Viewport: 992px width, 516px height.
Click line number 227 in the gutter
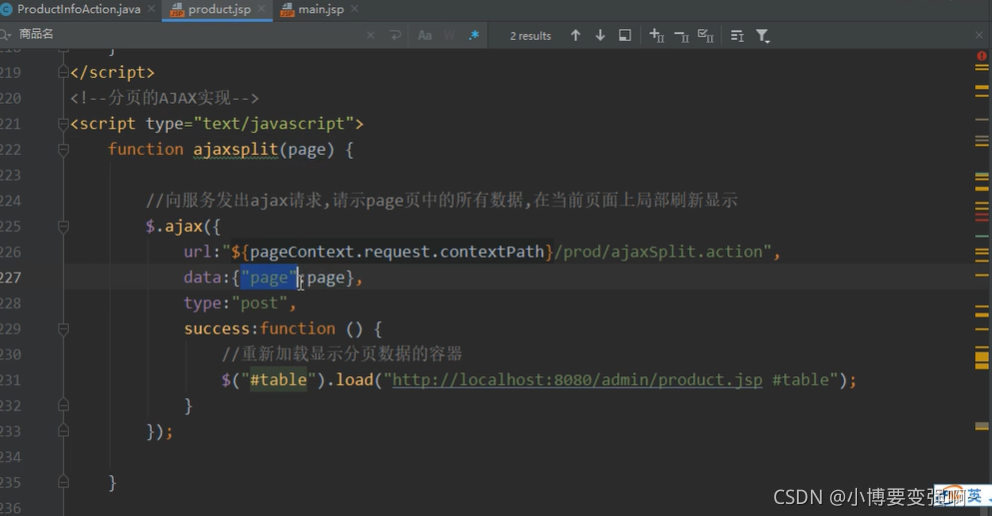pos(10,277)
